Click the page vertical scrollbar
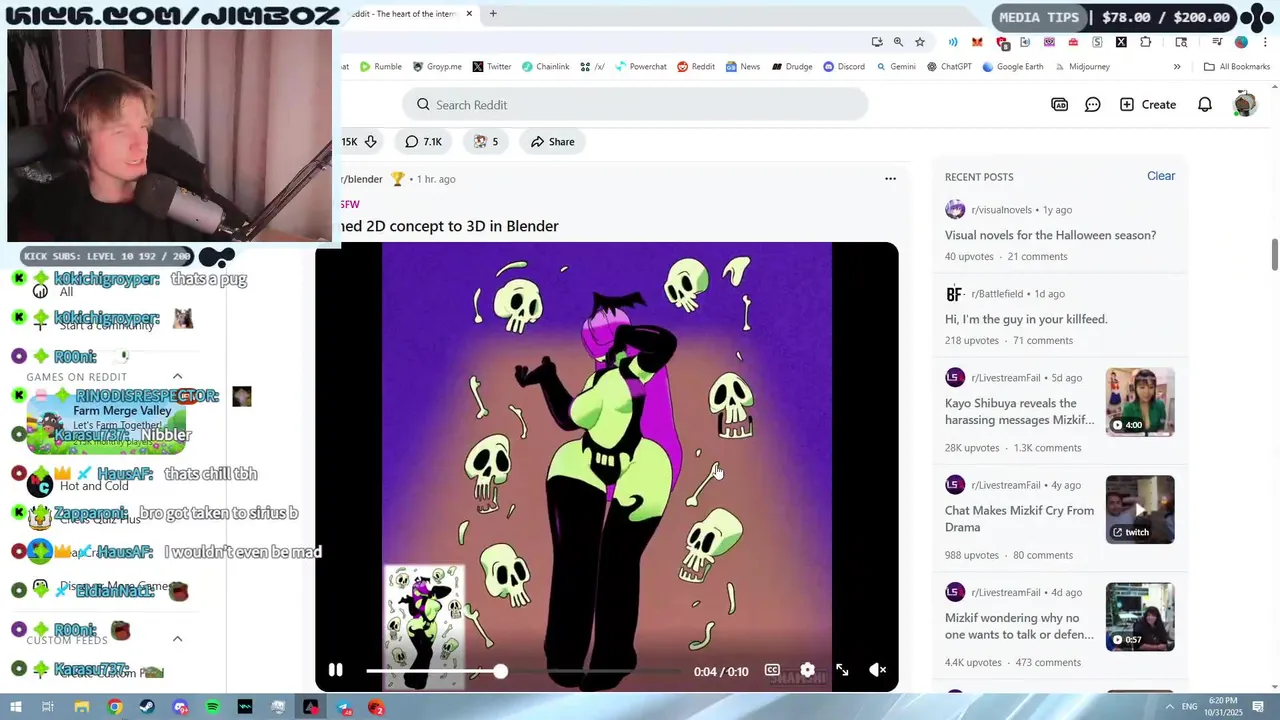Viewport: 1280px width, 720px height. click(1275, 254)
